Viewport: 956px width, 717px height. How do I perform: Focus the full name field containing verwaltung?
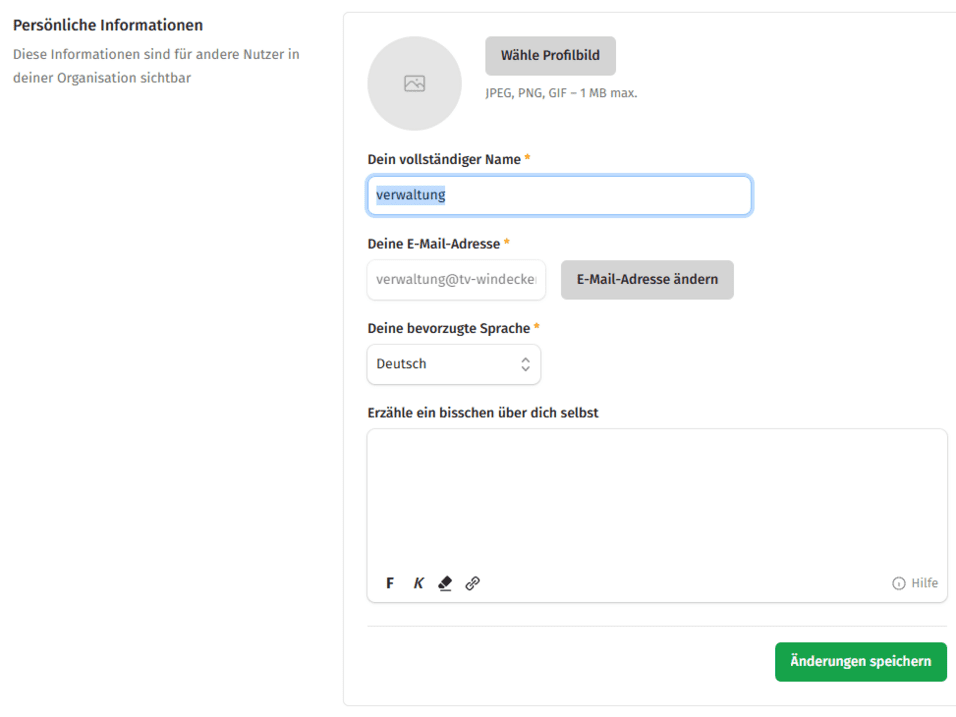pyautogui.click(x=559, y=196)
